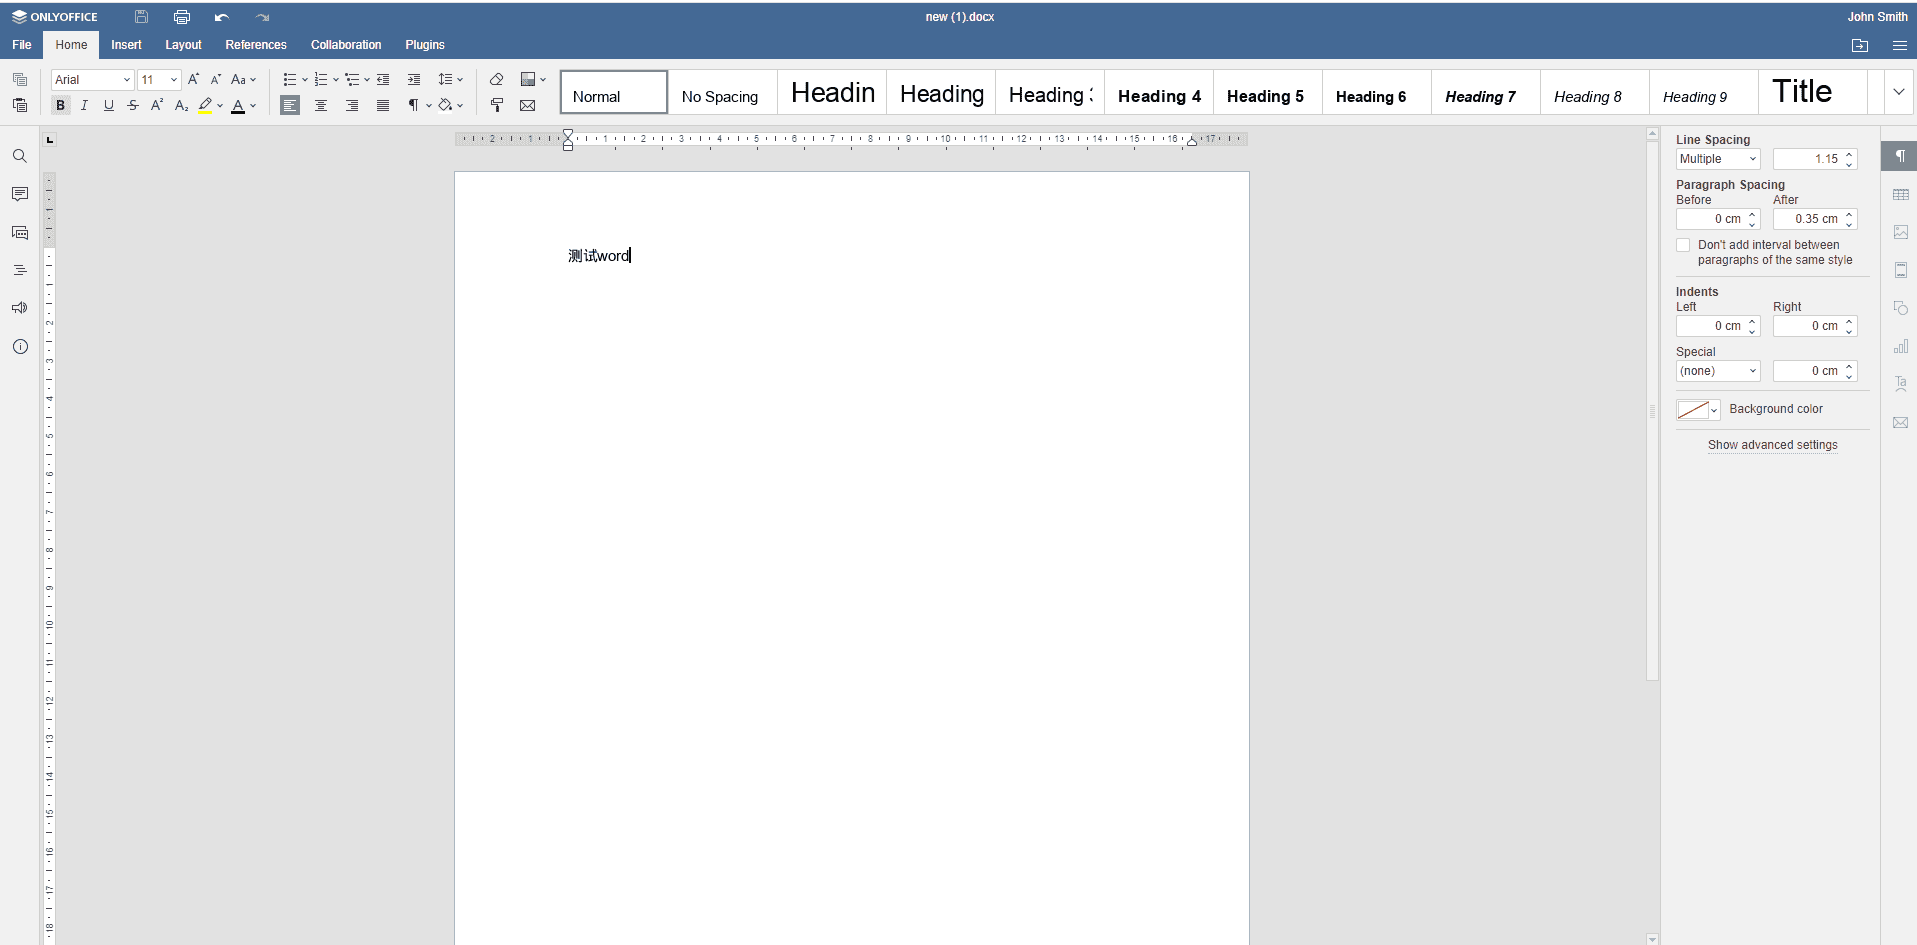Viewport: 1917px width, 945px height.
Task: Click the Feedback megaphone icon
Action: click(20, 308)
